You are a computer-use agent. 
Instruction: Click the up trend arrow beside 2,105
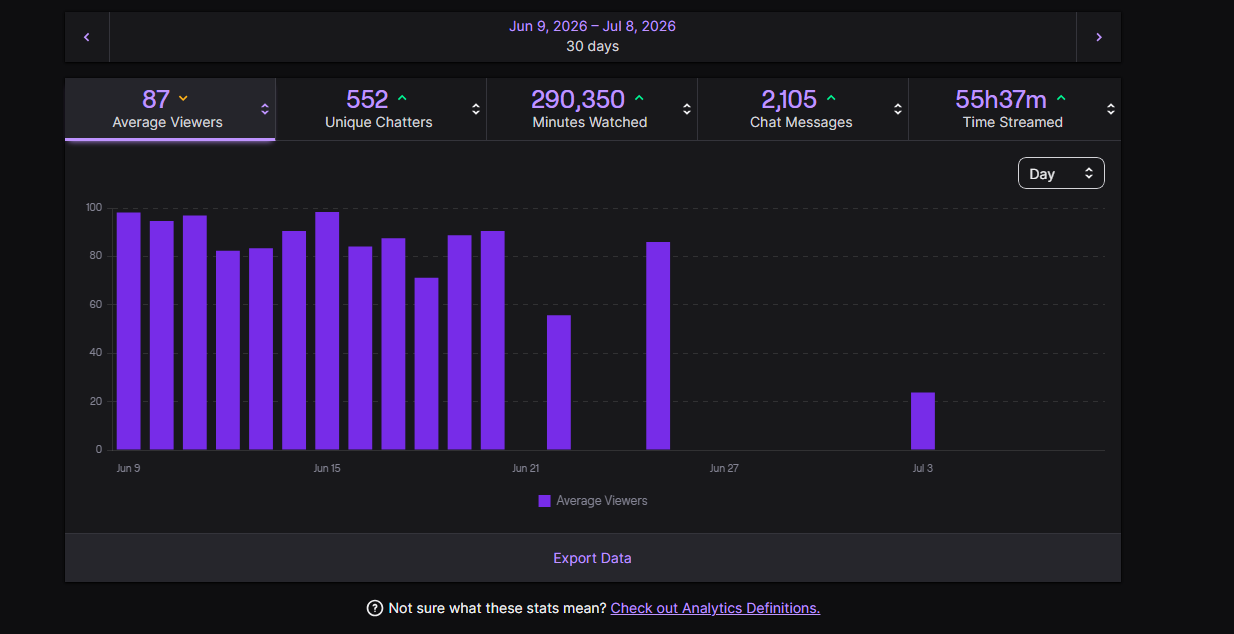[831, 98]
